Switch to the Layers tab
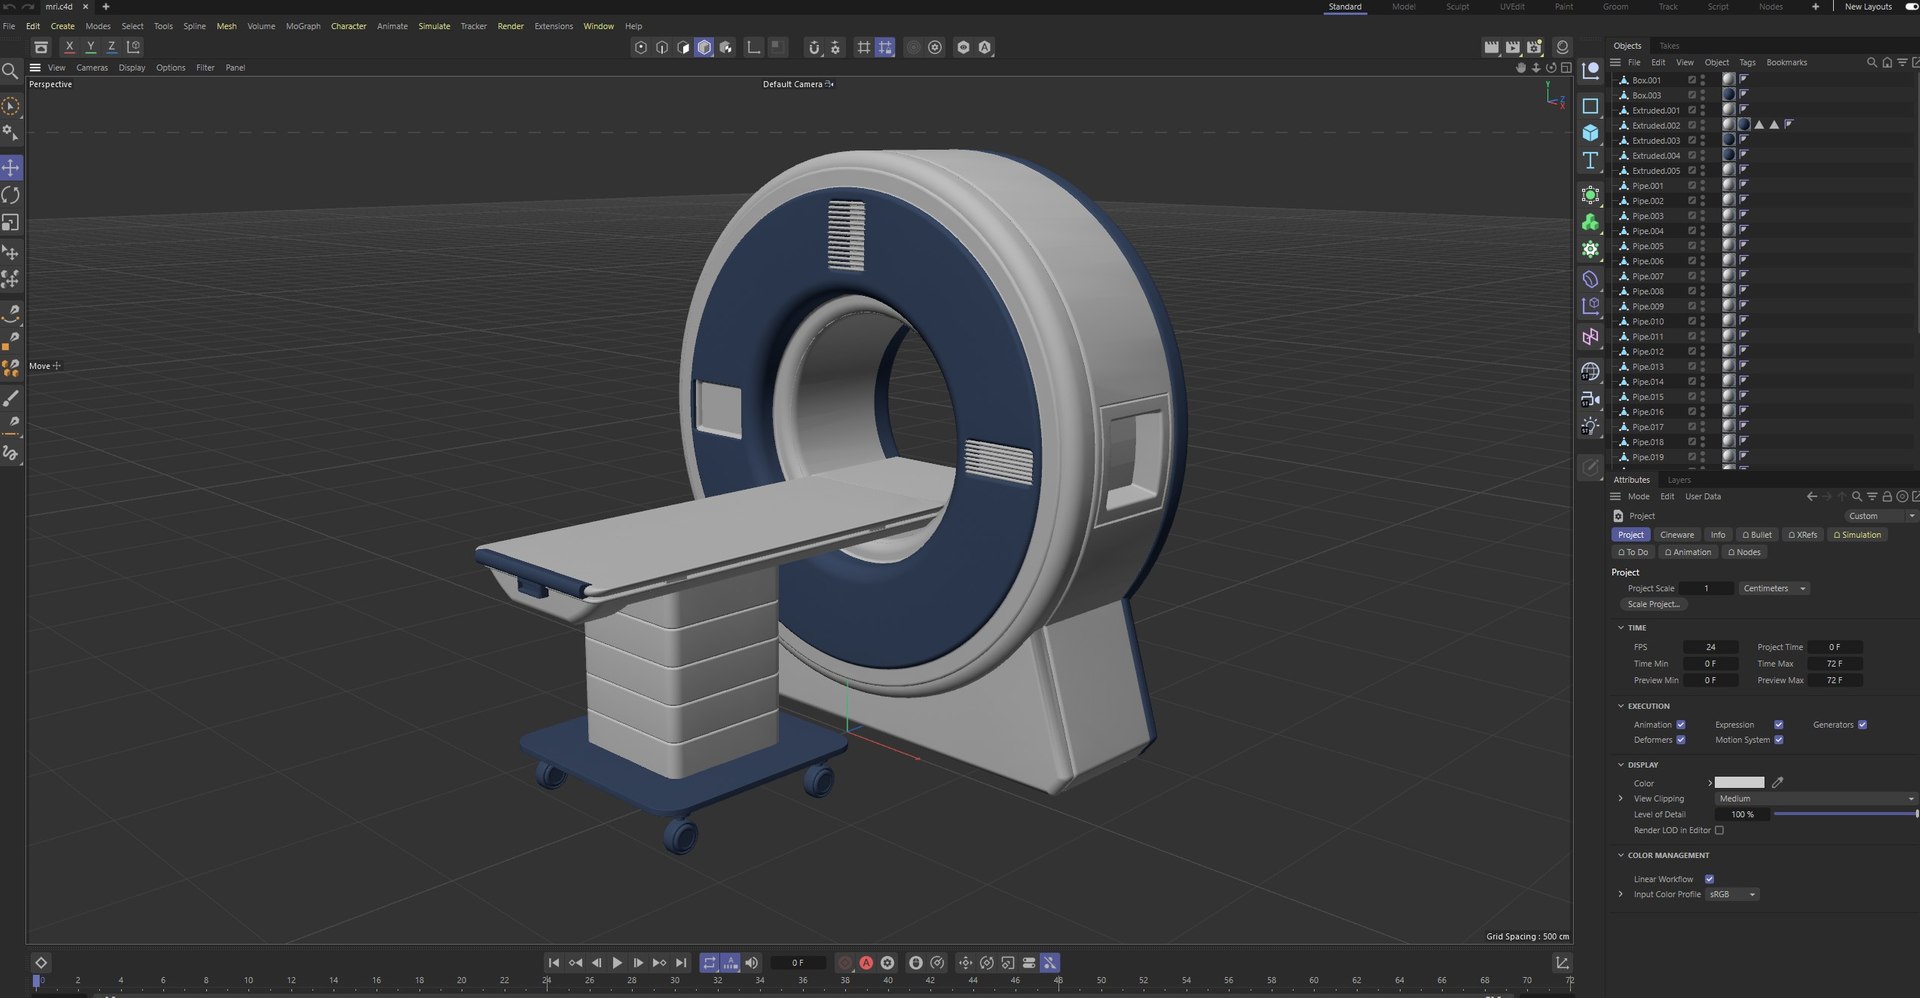The height and width of the screenshot is (998, 1920). coord(1679,480)
